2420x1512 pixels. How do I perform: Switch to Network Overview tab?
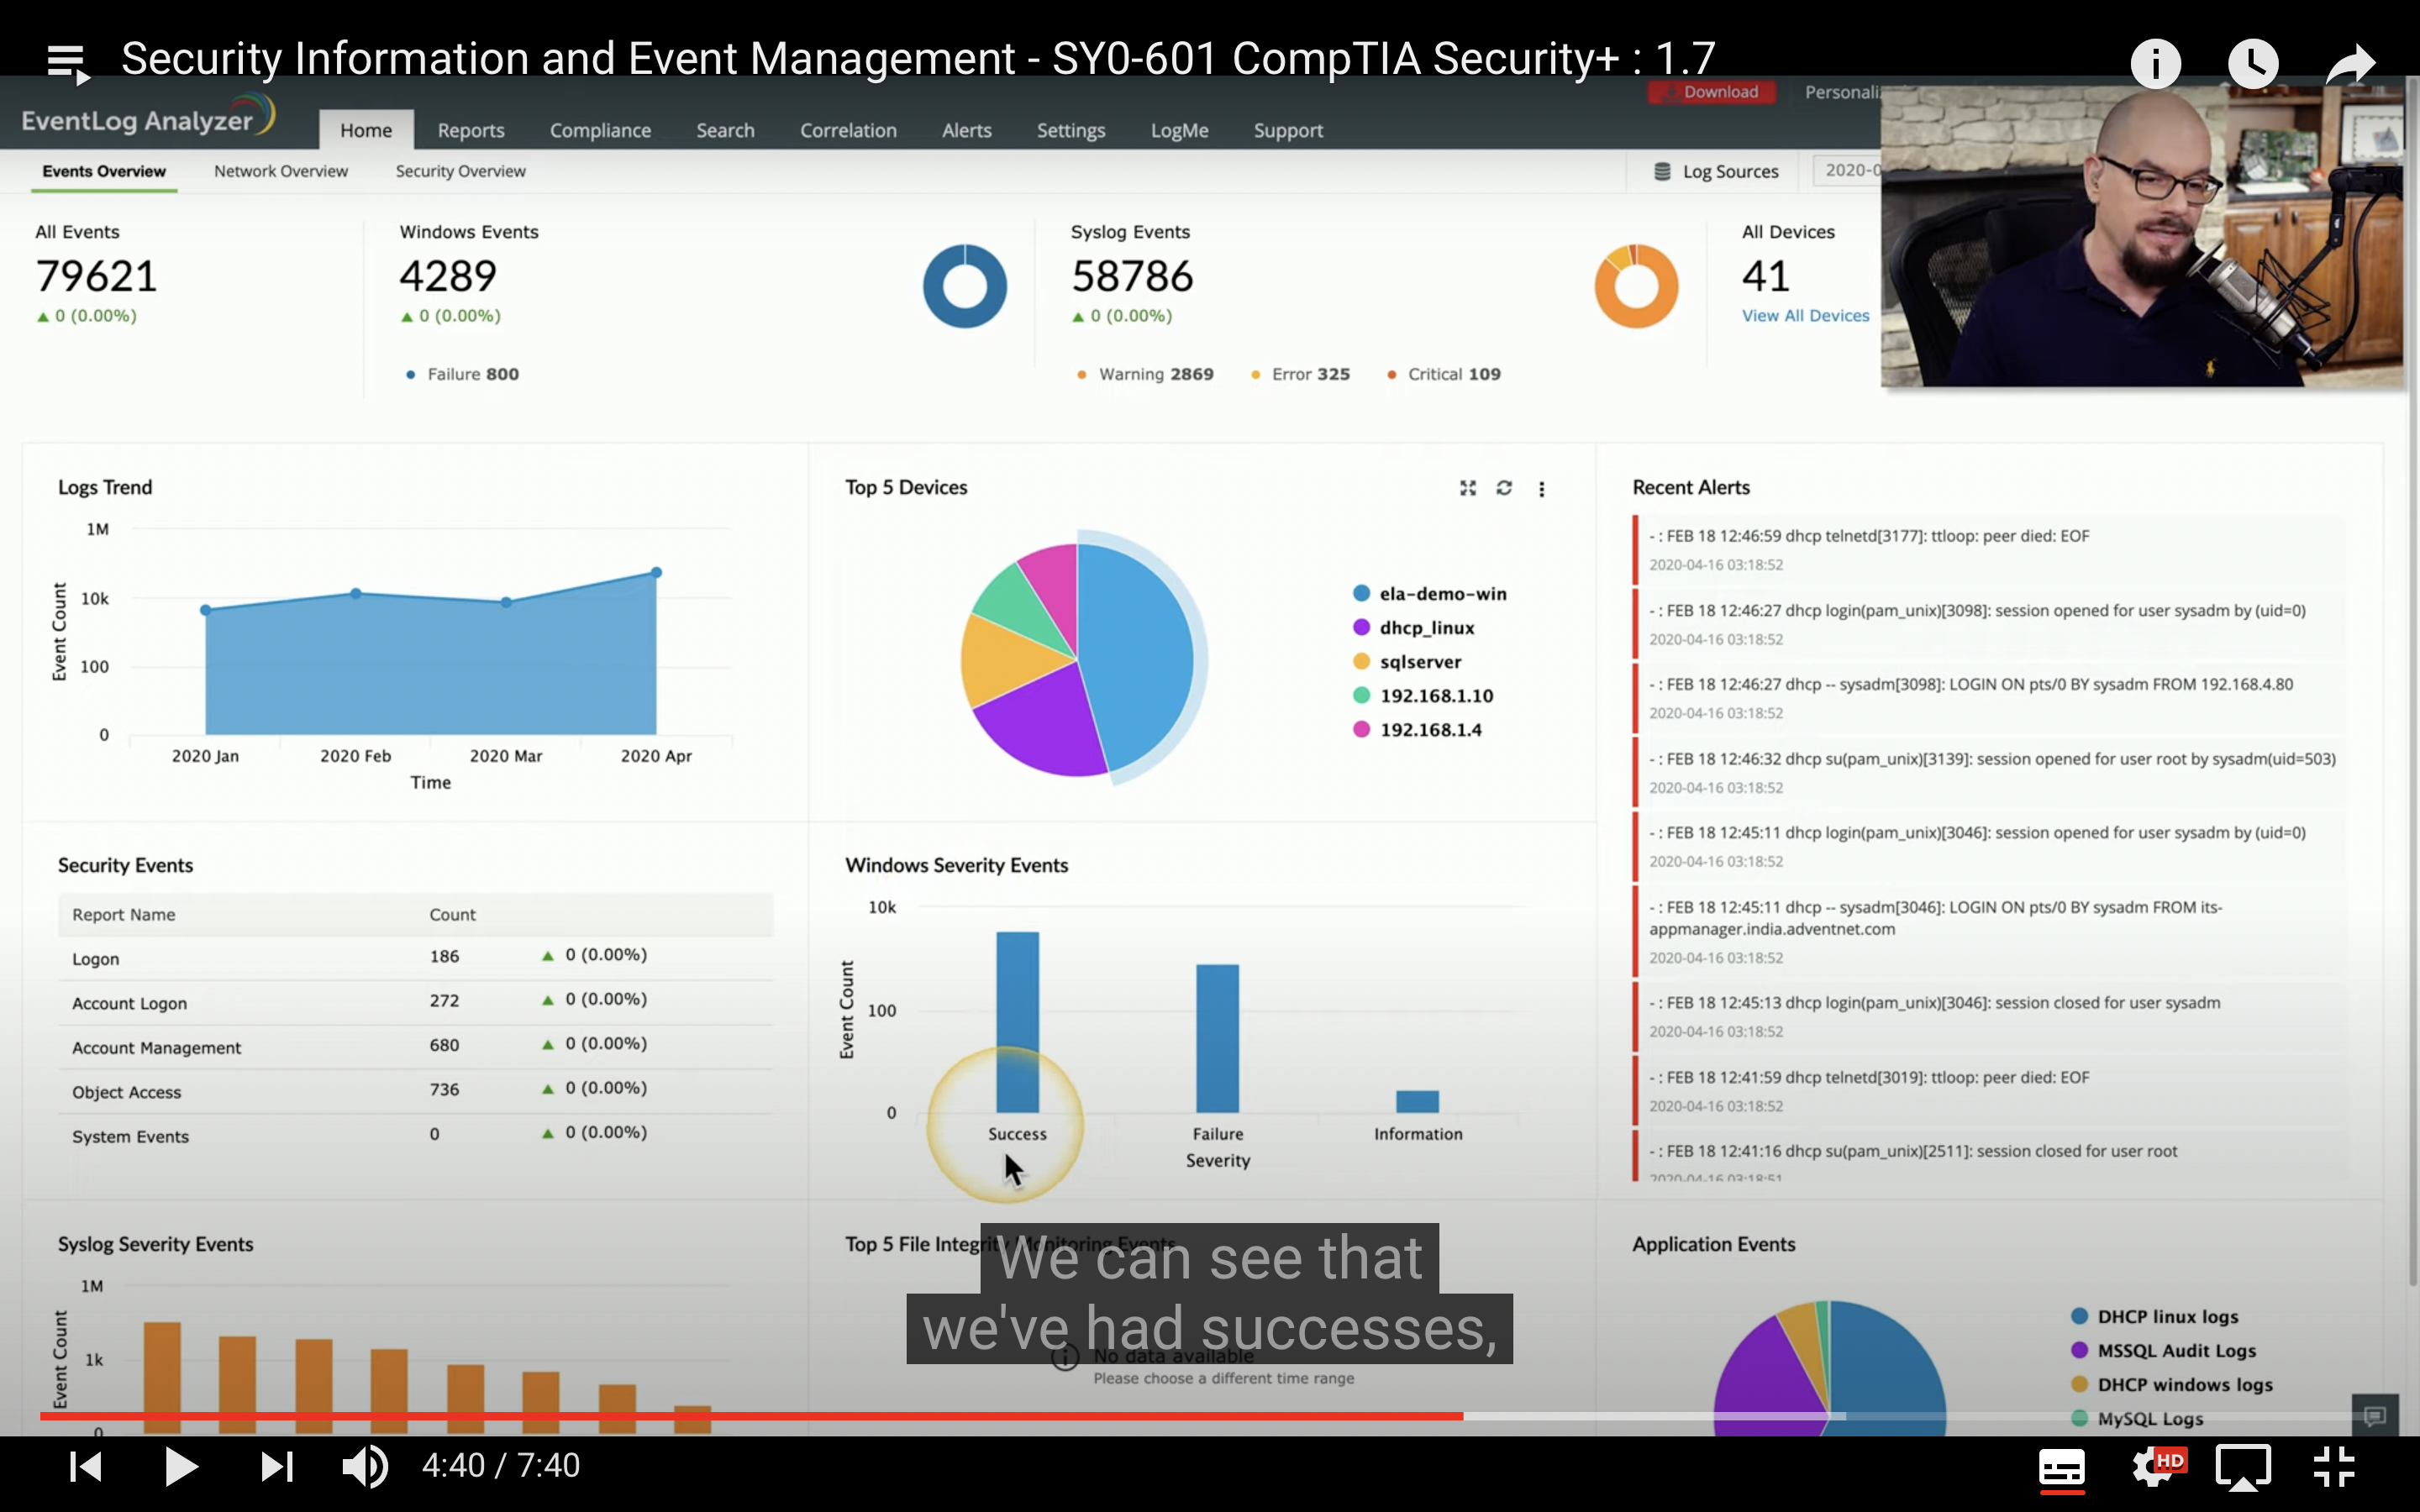[280, 172]
